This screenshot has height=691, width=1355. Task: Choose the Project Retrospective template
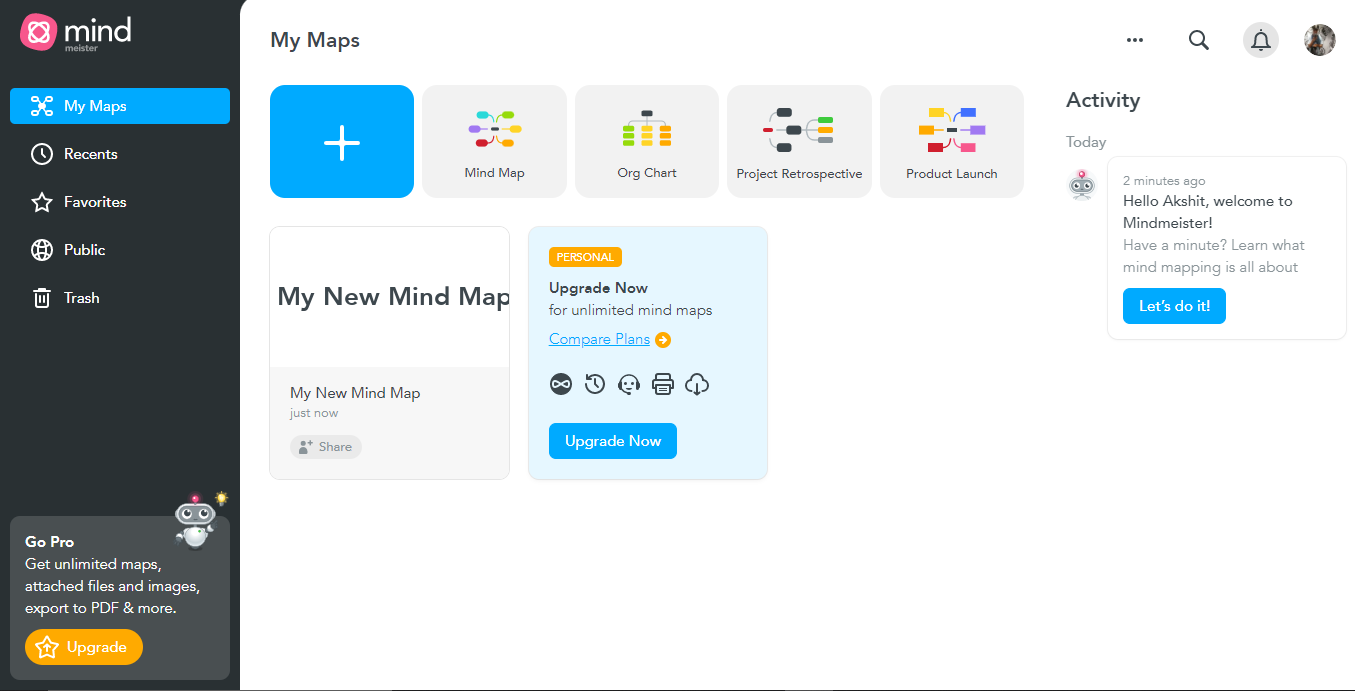click(799, 142)
